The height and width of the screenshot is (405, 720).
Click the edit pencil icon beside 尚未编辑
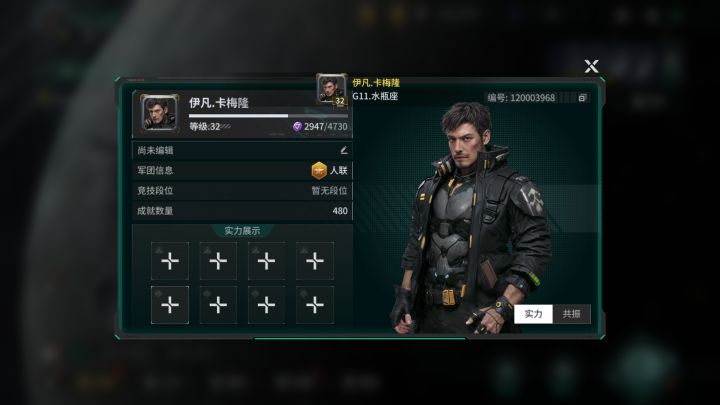point(343,150)
